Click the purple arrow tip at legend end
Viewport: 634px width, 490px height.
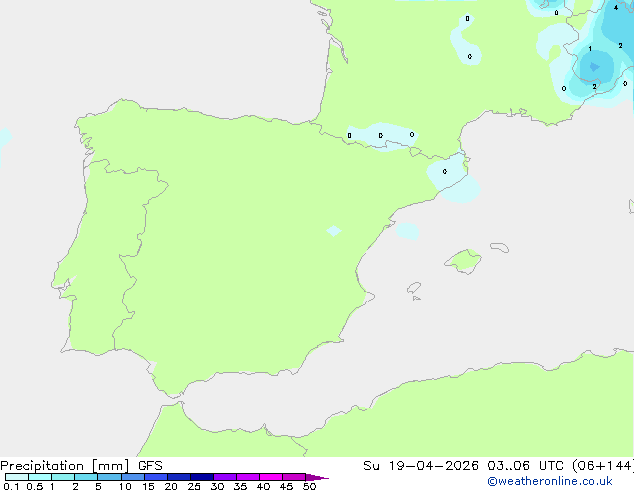click(317, 477)
